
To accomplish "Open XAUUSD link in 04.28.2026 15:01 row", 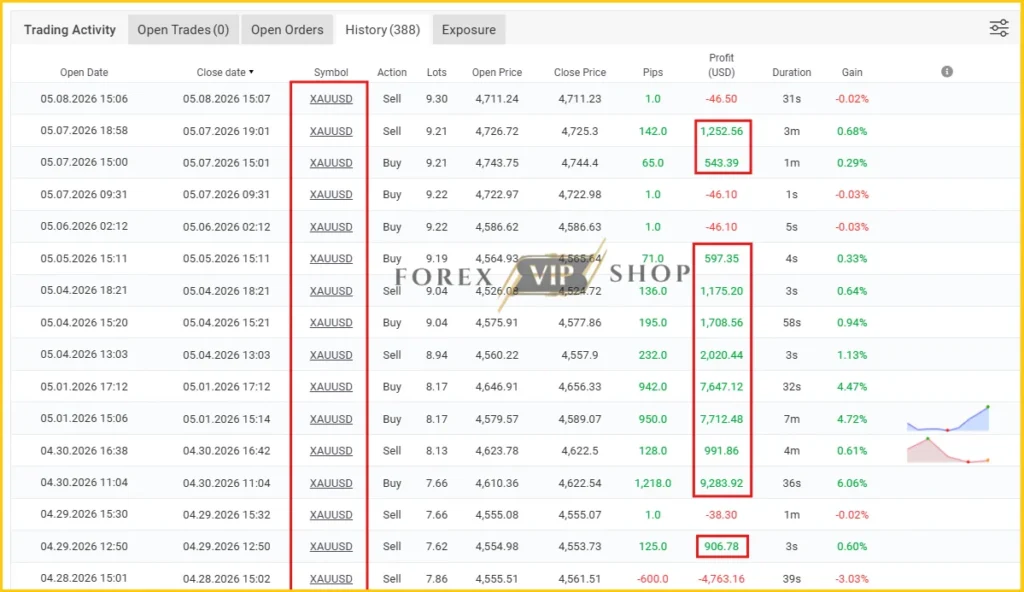I will coord(331,579).
